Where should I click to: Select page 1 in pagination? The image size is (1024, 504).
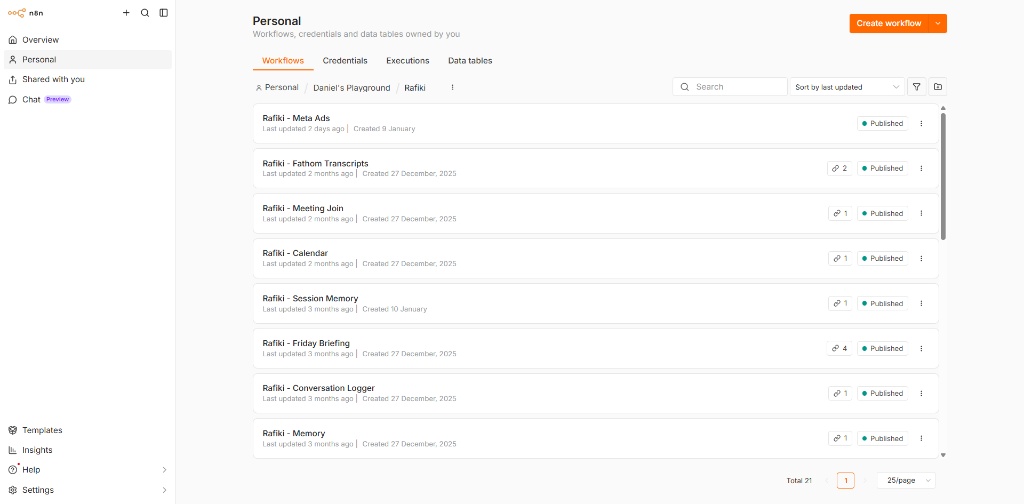845,481
